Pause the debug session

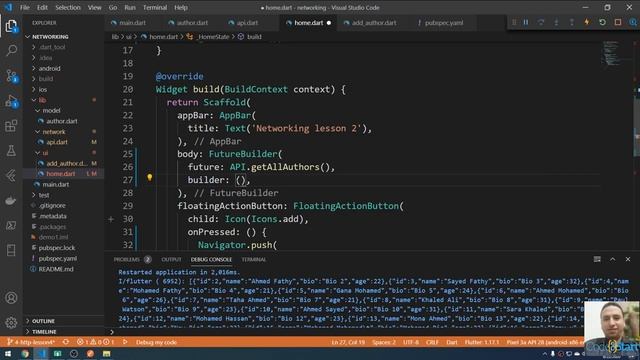pos(526,22)
